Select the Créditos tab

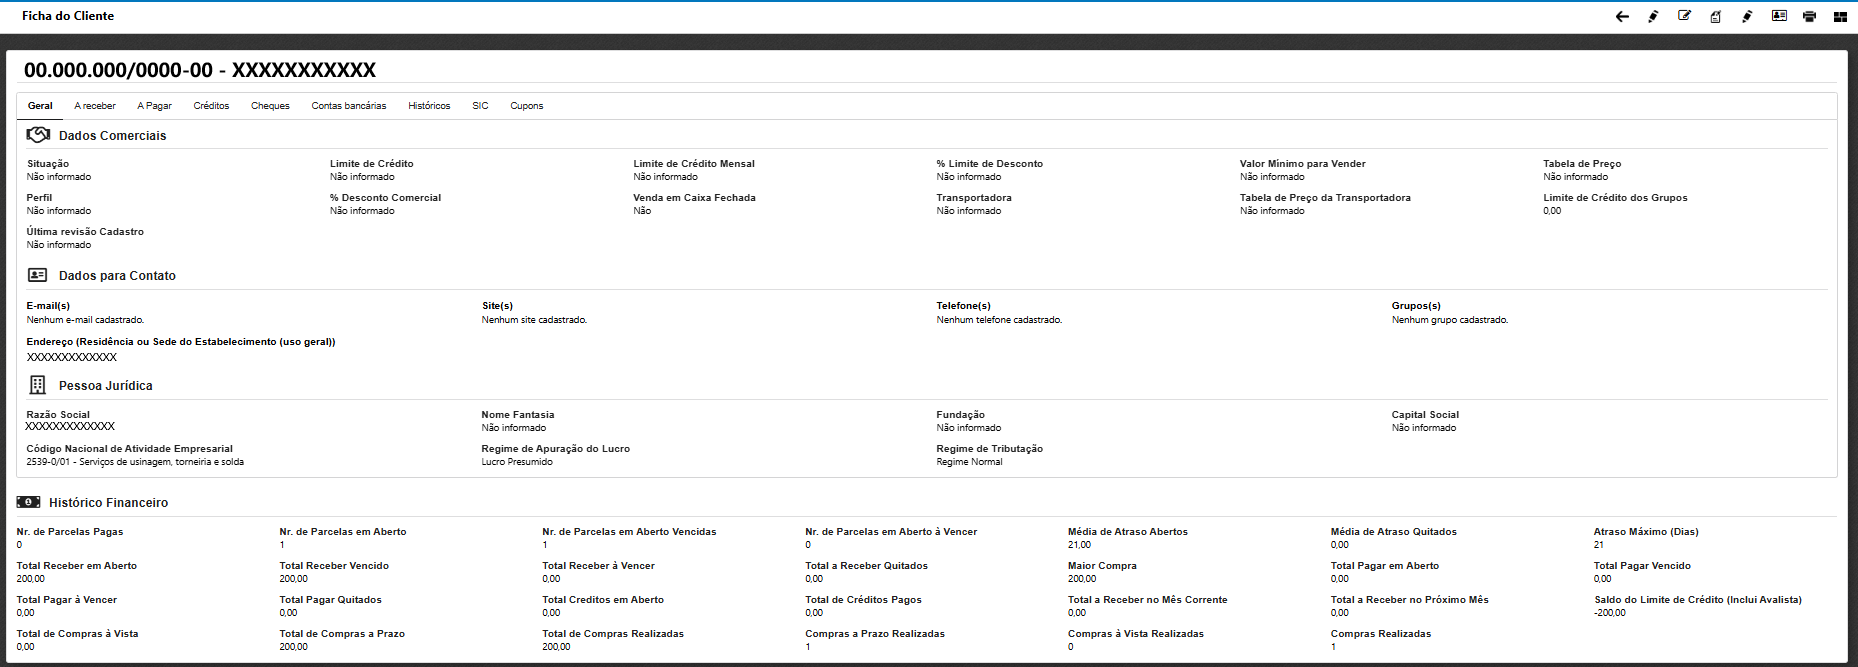click(211, 106)
